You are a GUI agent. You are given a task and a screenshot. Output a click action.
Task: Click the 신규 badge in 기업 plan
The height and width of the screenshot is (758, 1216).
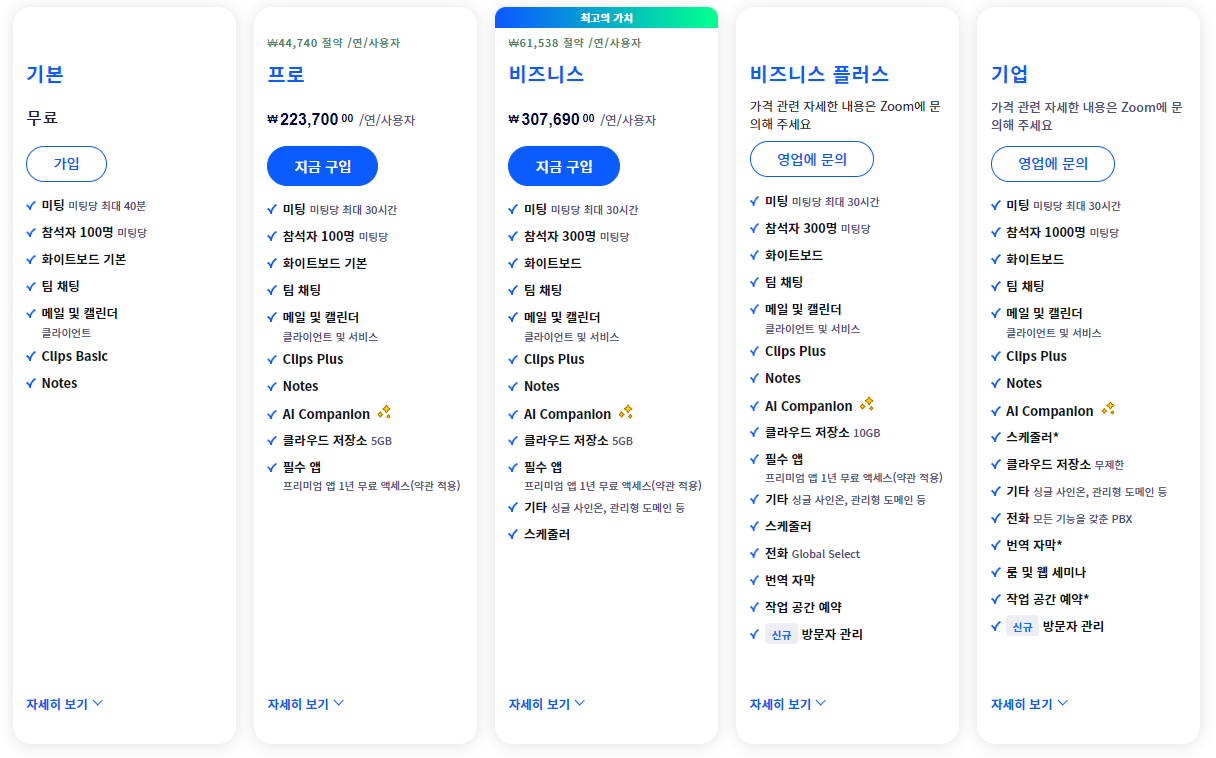[1022, 626]
